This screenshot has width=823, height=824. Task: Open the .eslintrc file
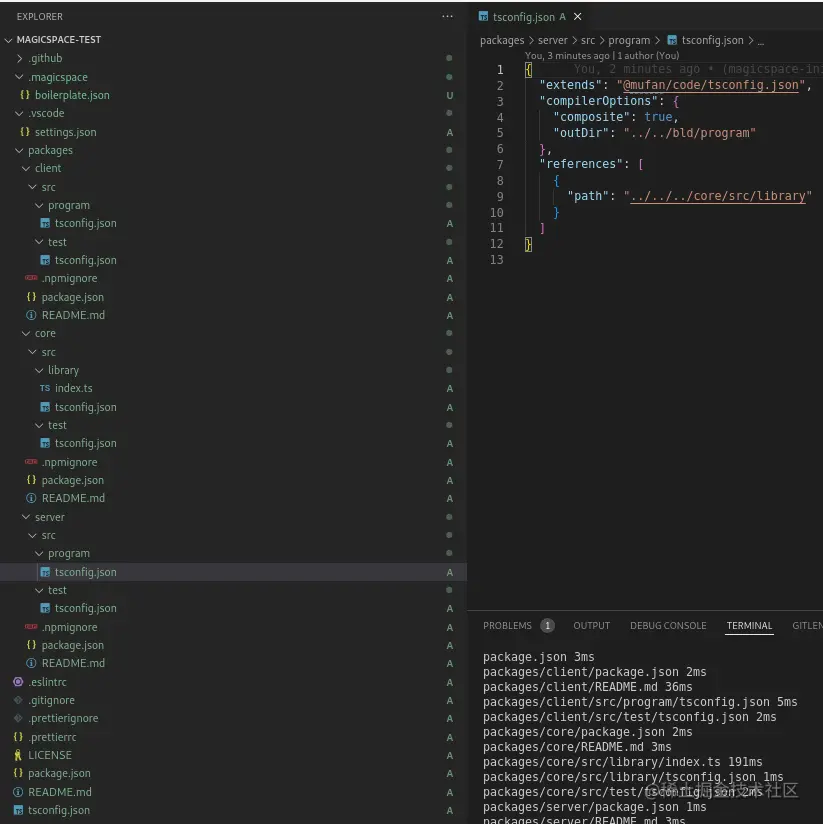coord(47,682)
